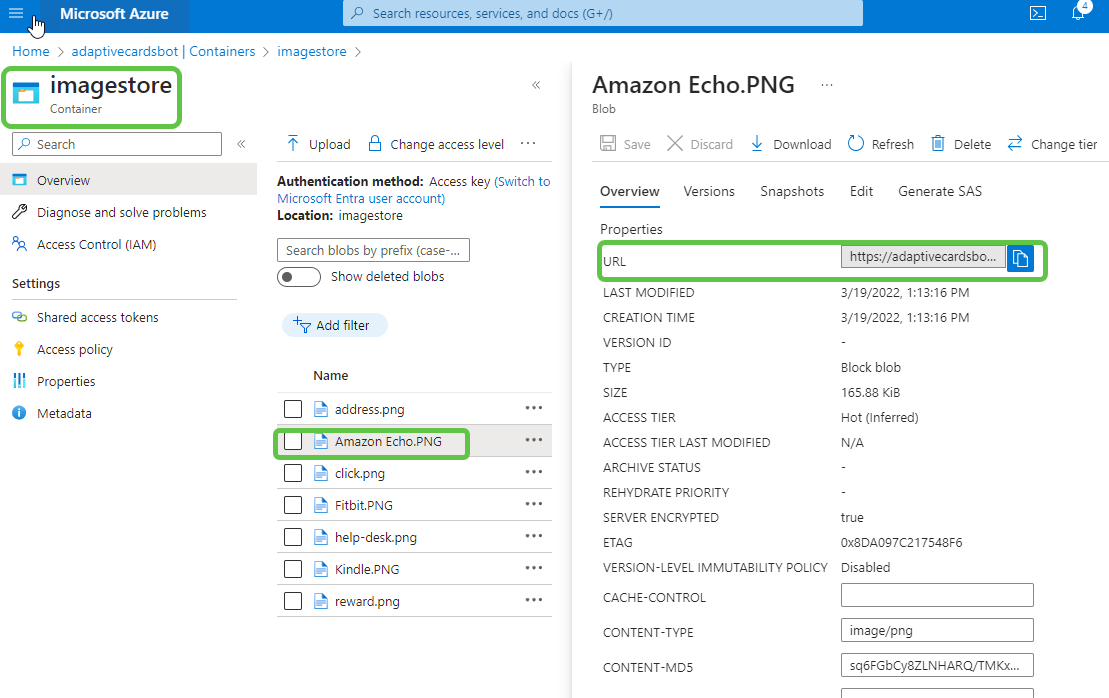
Task: Toggle Show deleted blobs switch
Action: click(299, 277)
